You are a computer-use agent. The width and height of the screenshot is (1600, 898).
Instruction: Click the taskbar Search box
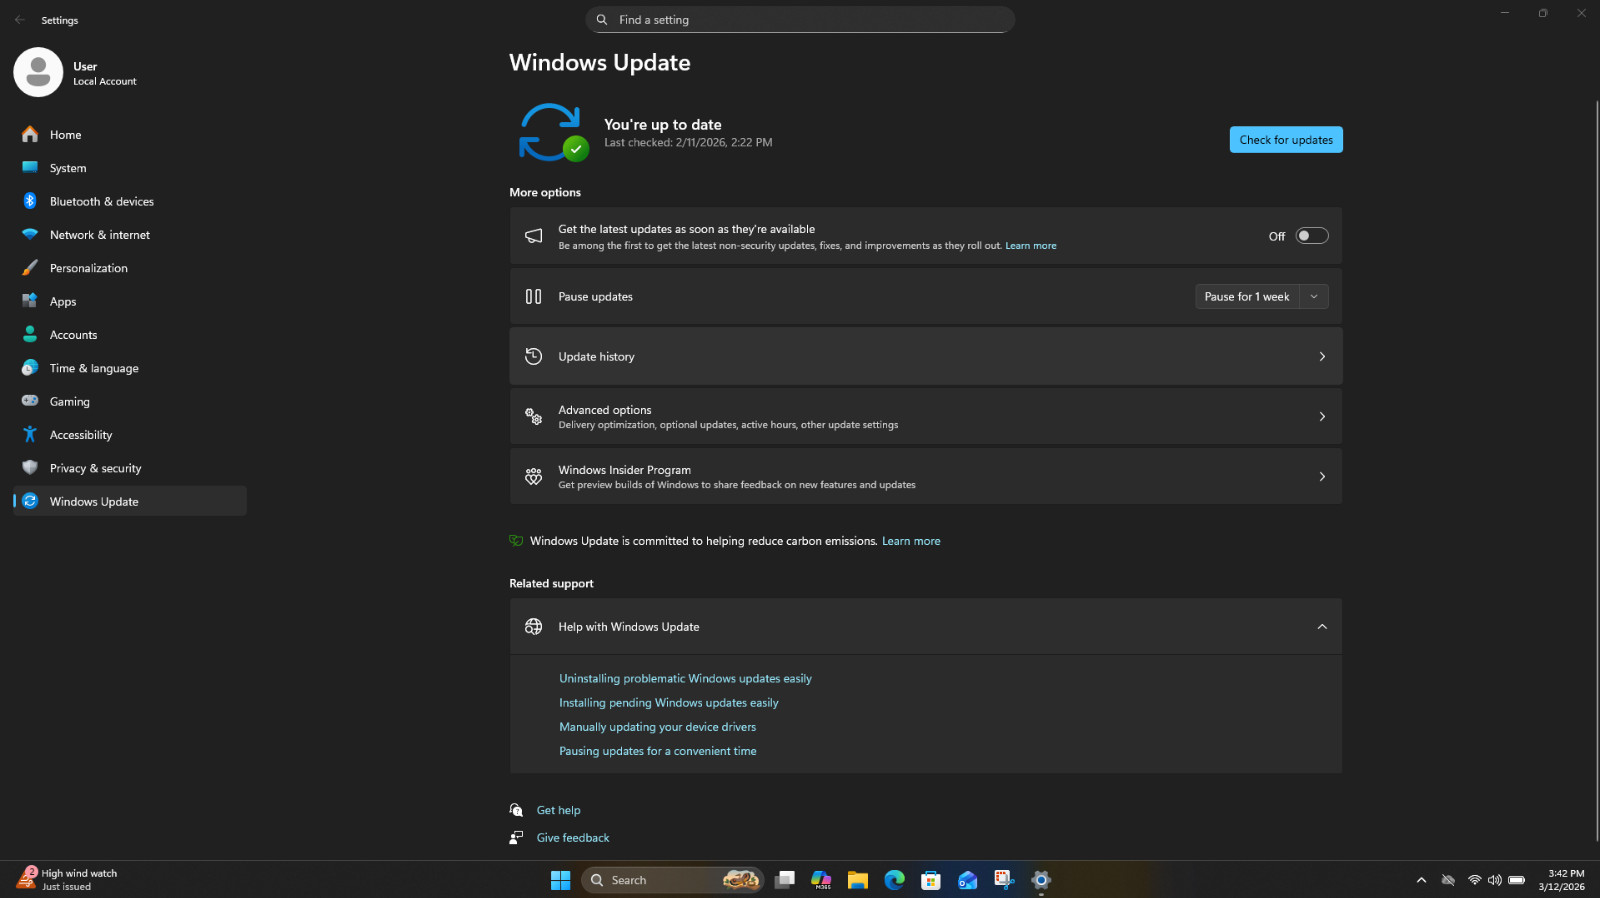pyautogui.click(x=672, y=880)
